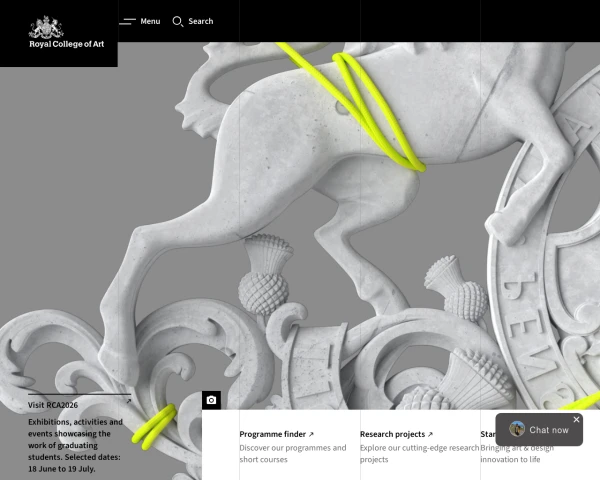Screen dimensions: 600x480
Task: Open the Research projects link
Action: pyautogui.click(x=392, y=434)
